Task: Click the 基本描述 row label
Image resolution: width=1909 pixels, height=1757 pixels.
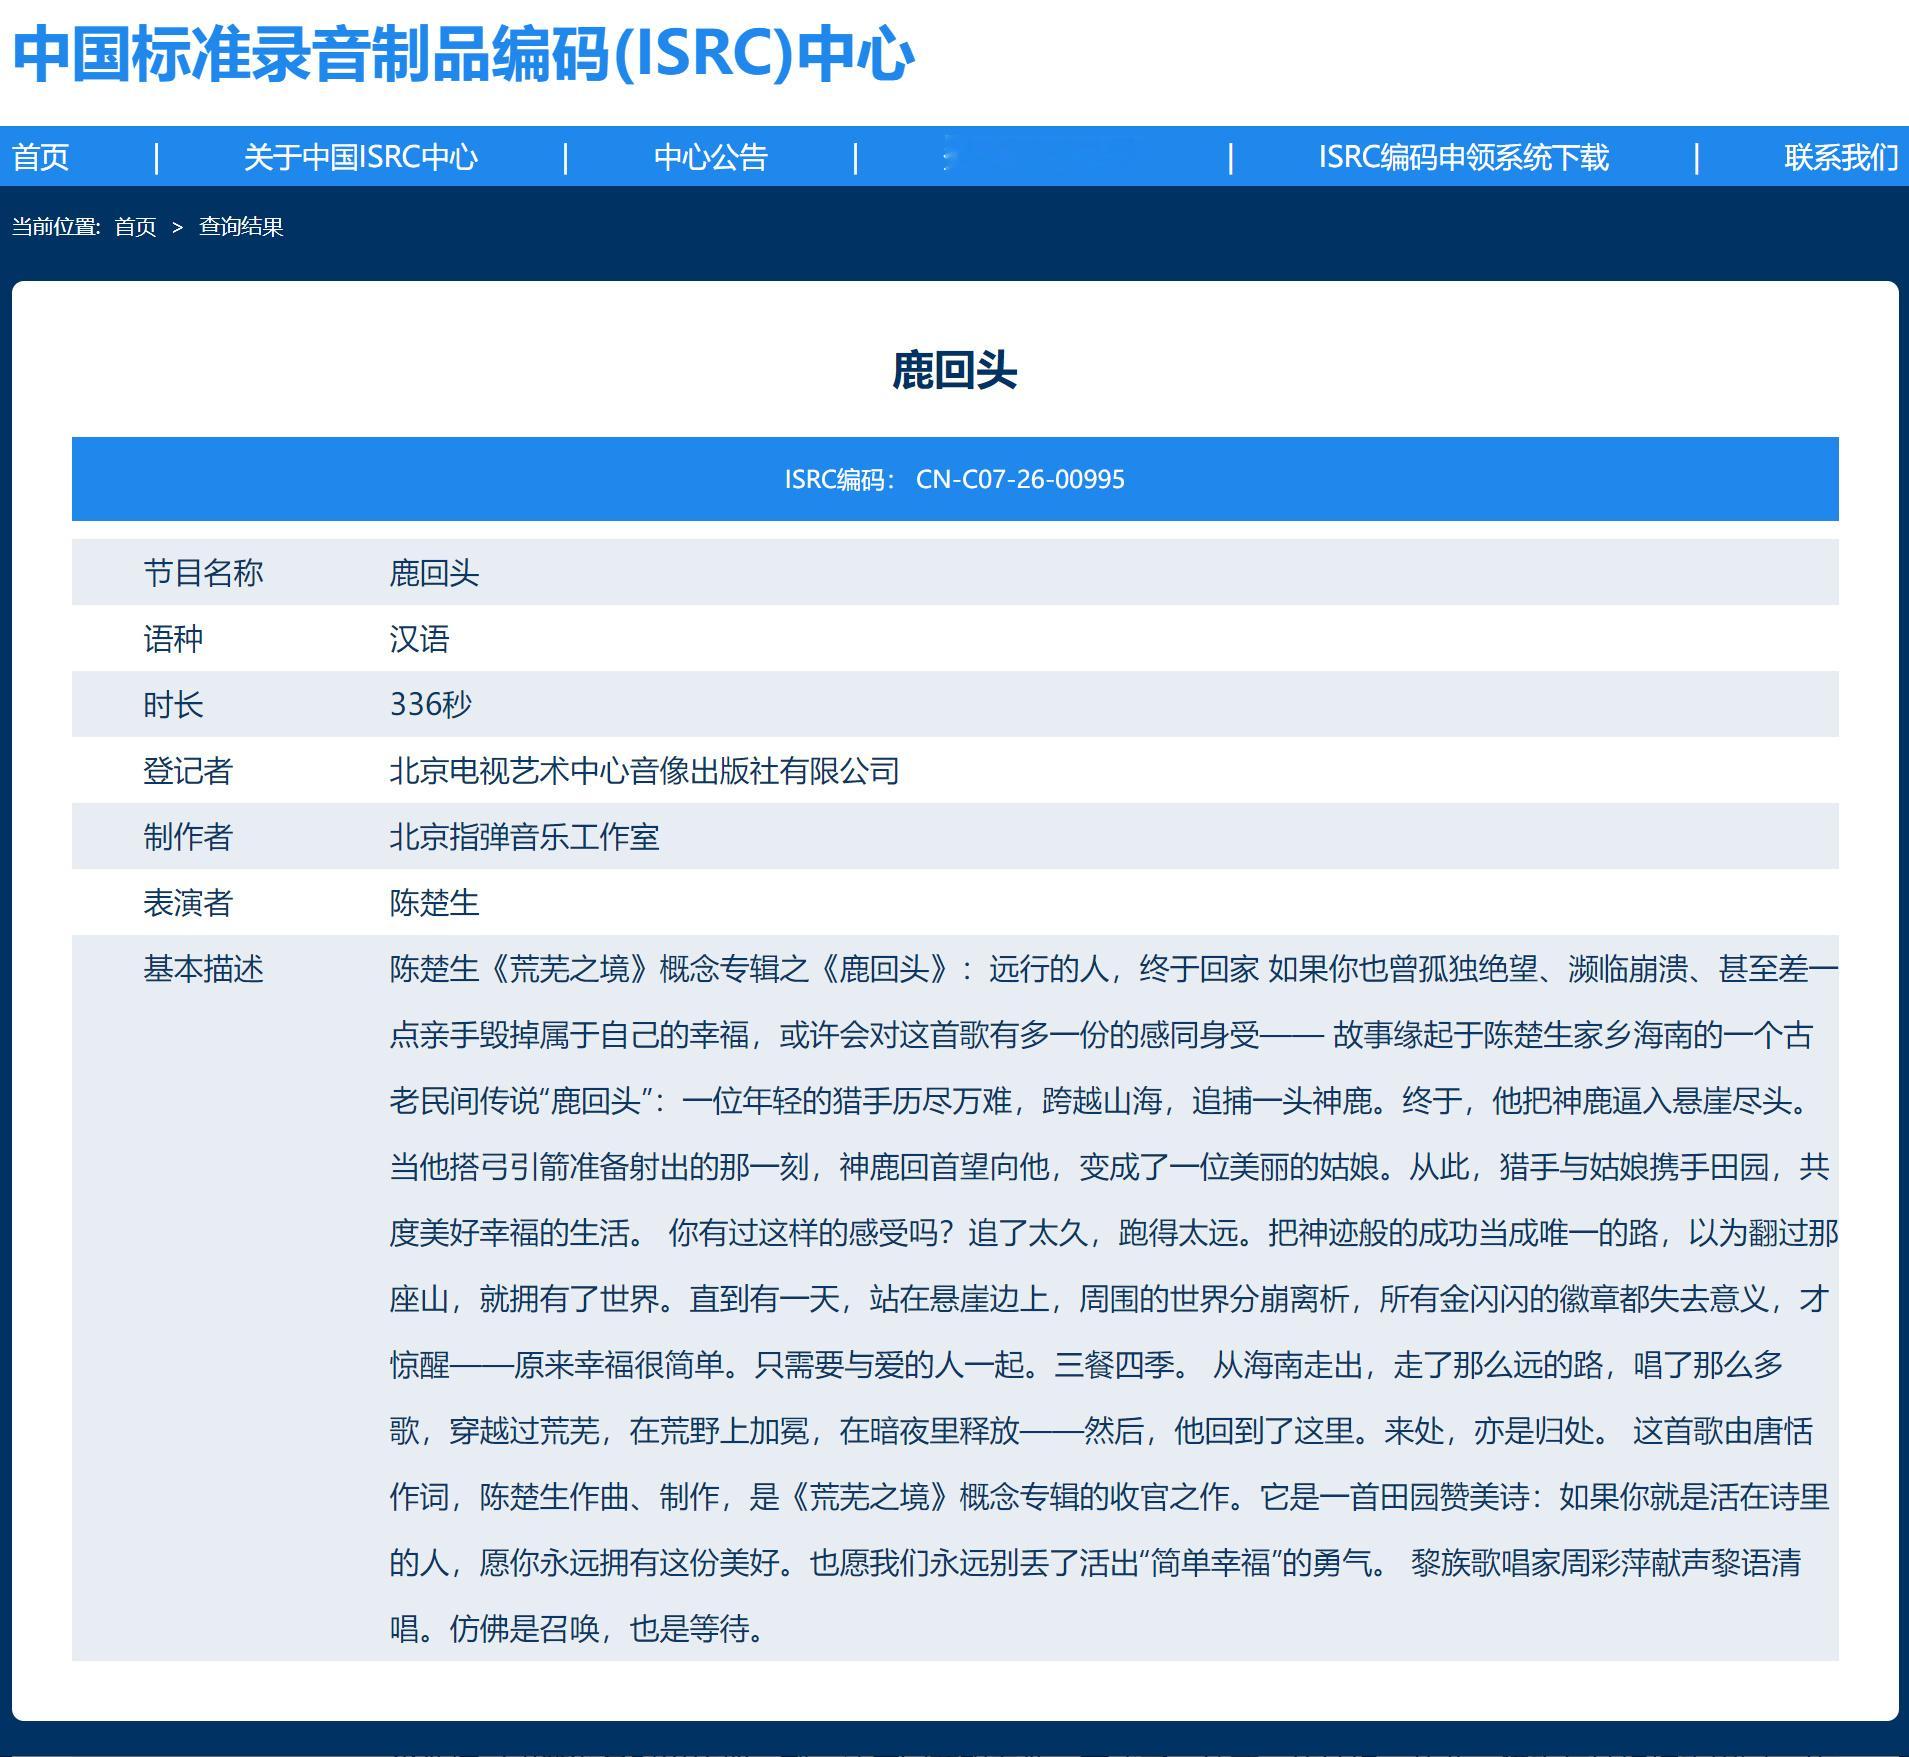Action: [203, 969]
